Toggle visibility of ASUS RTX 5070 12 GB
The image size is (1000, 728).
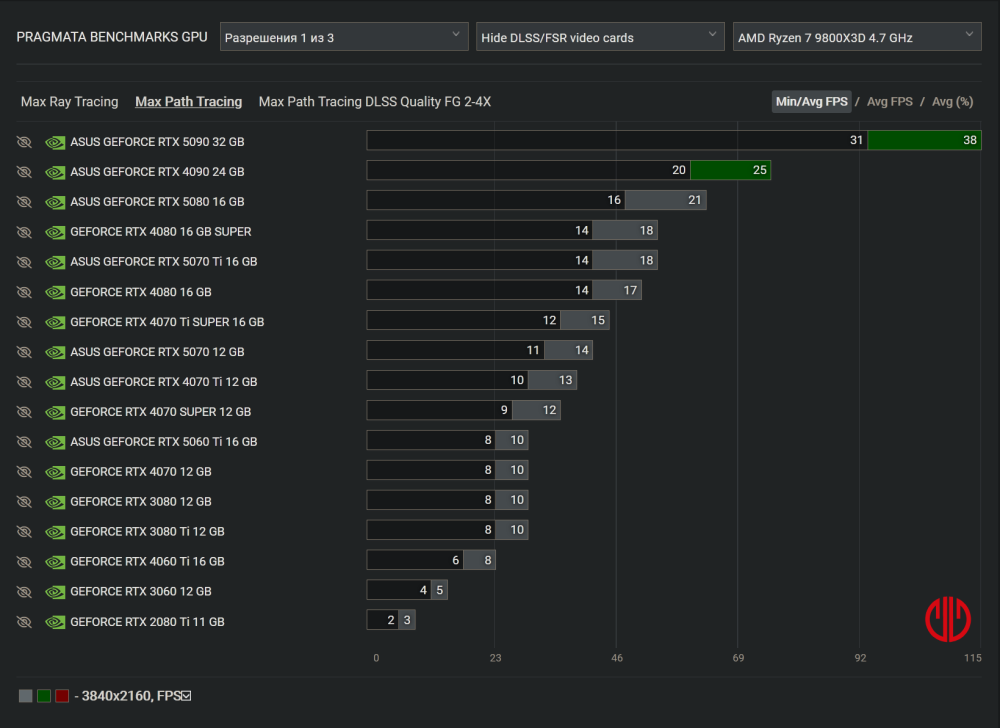click(x=24, y=352)
